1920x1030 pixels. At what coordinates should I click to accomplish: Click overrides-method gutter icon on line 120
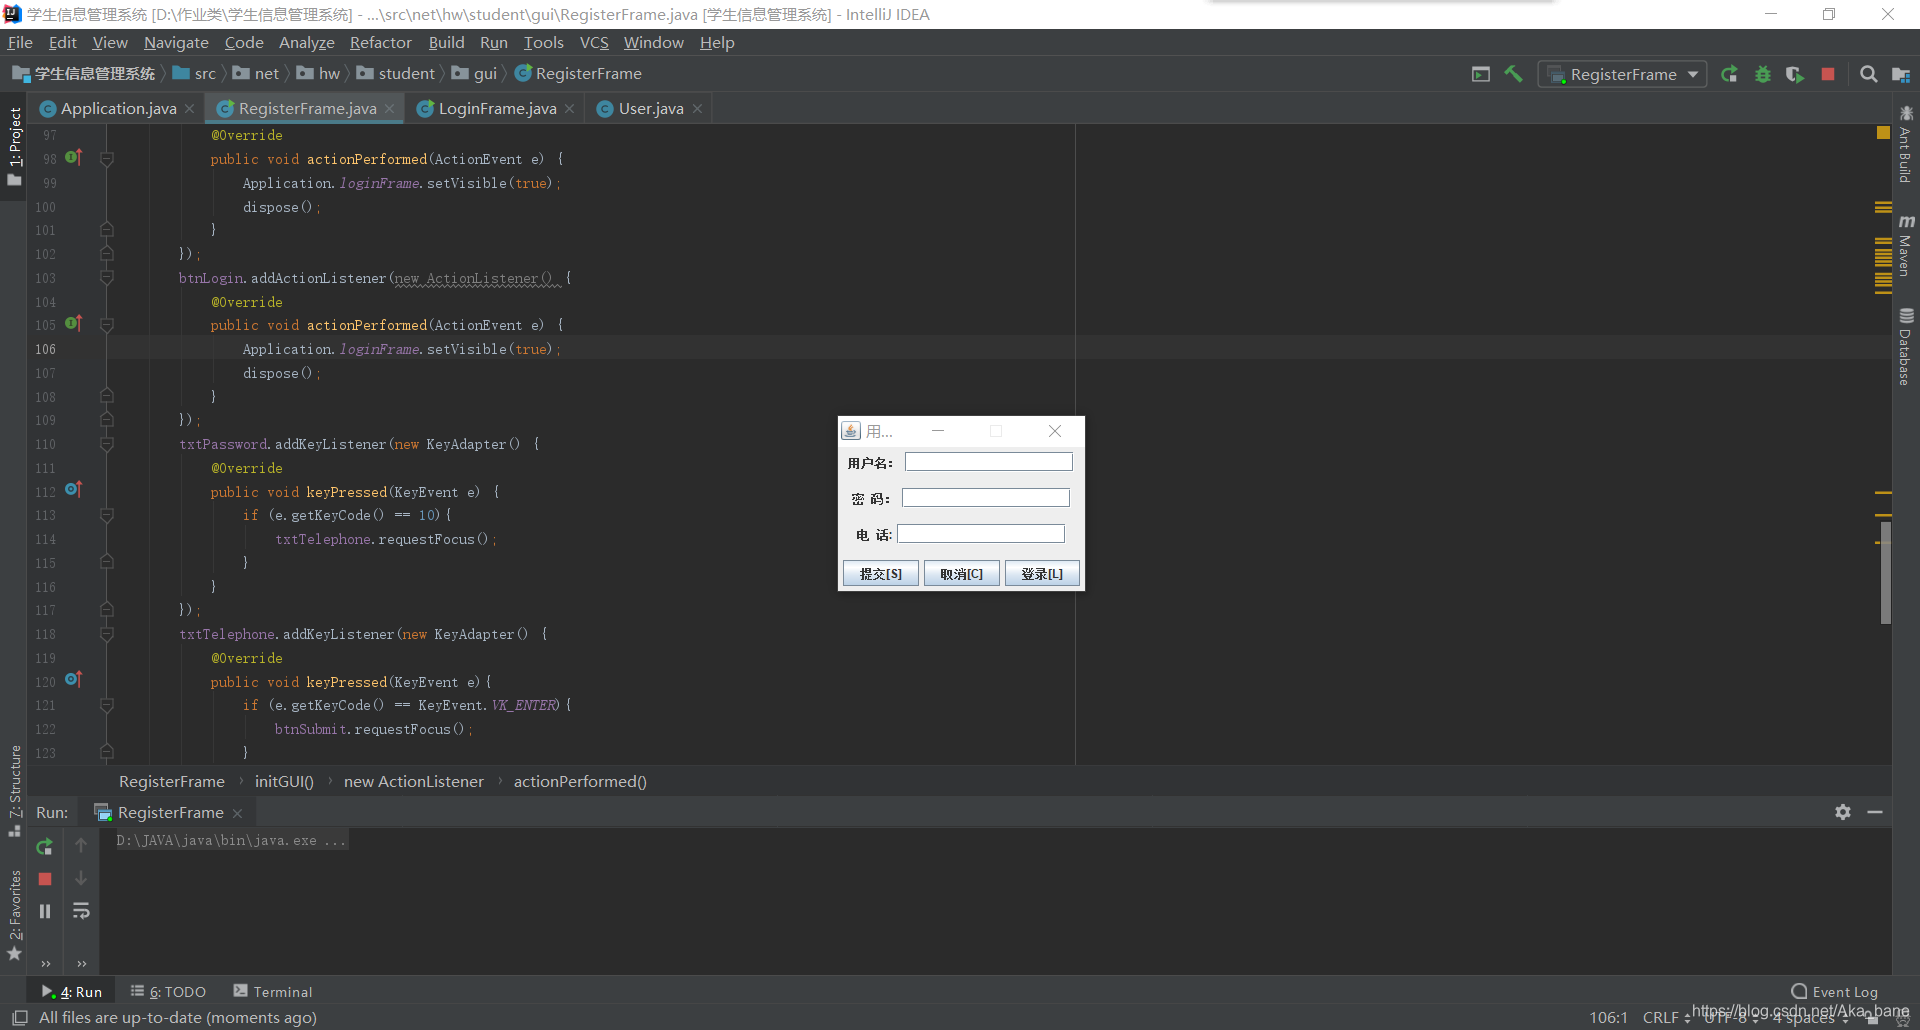73,679
